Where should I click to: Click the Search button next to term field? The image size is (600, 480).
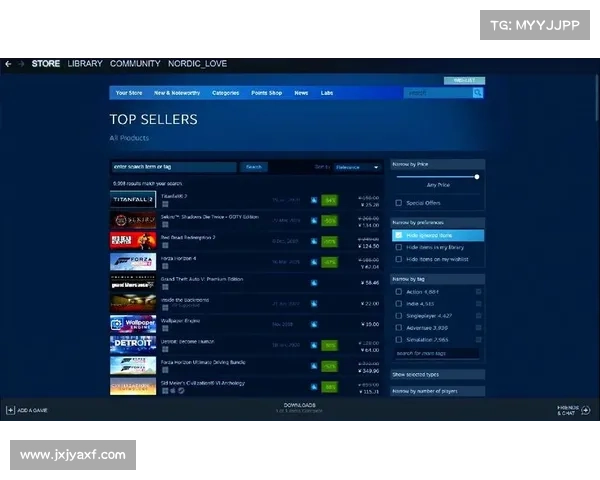pos(254,167)
